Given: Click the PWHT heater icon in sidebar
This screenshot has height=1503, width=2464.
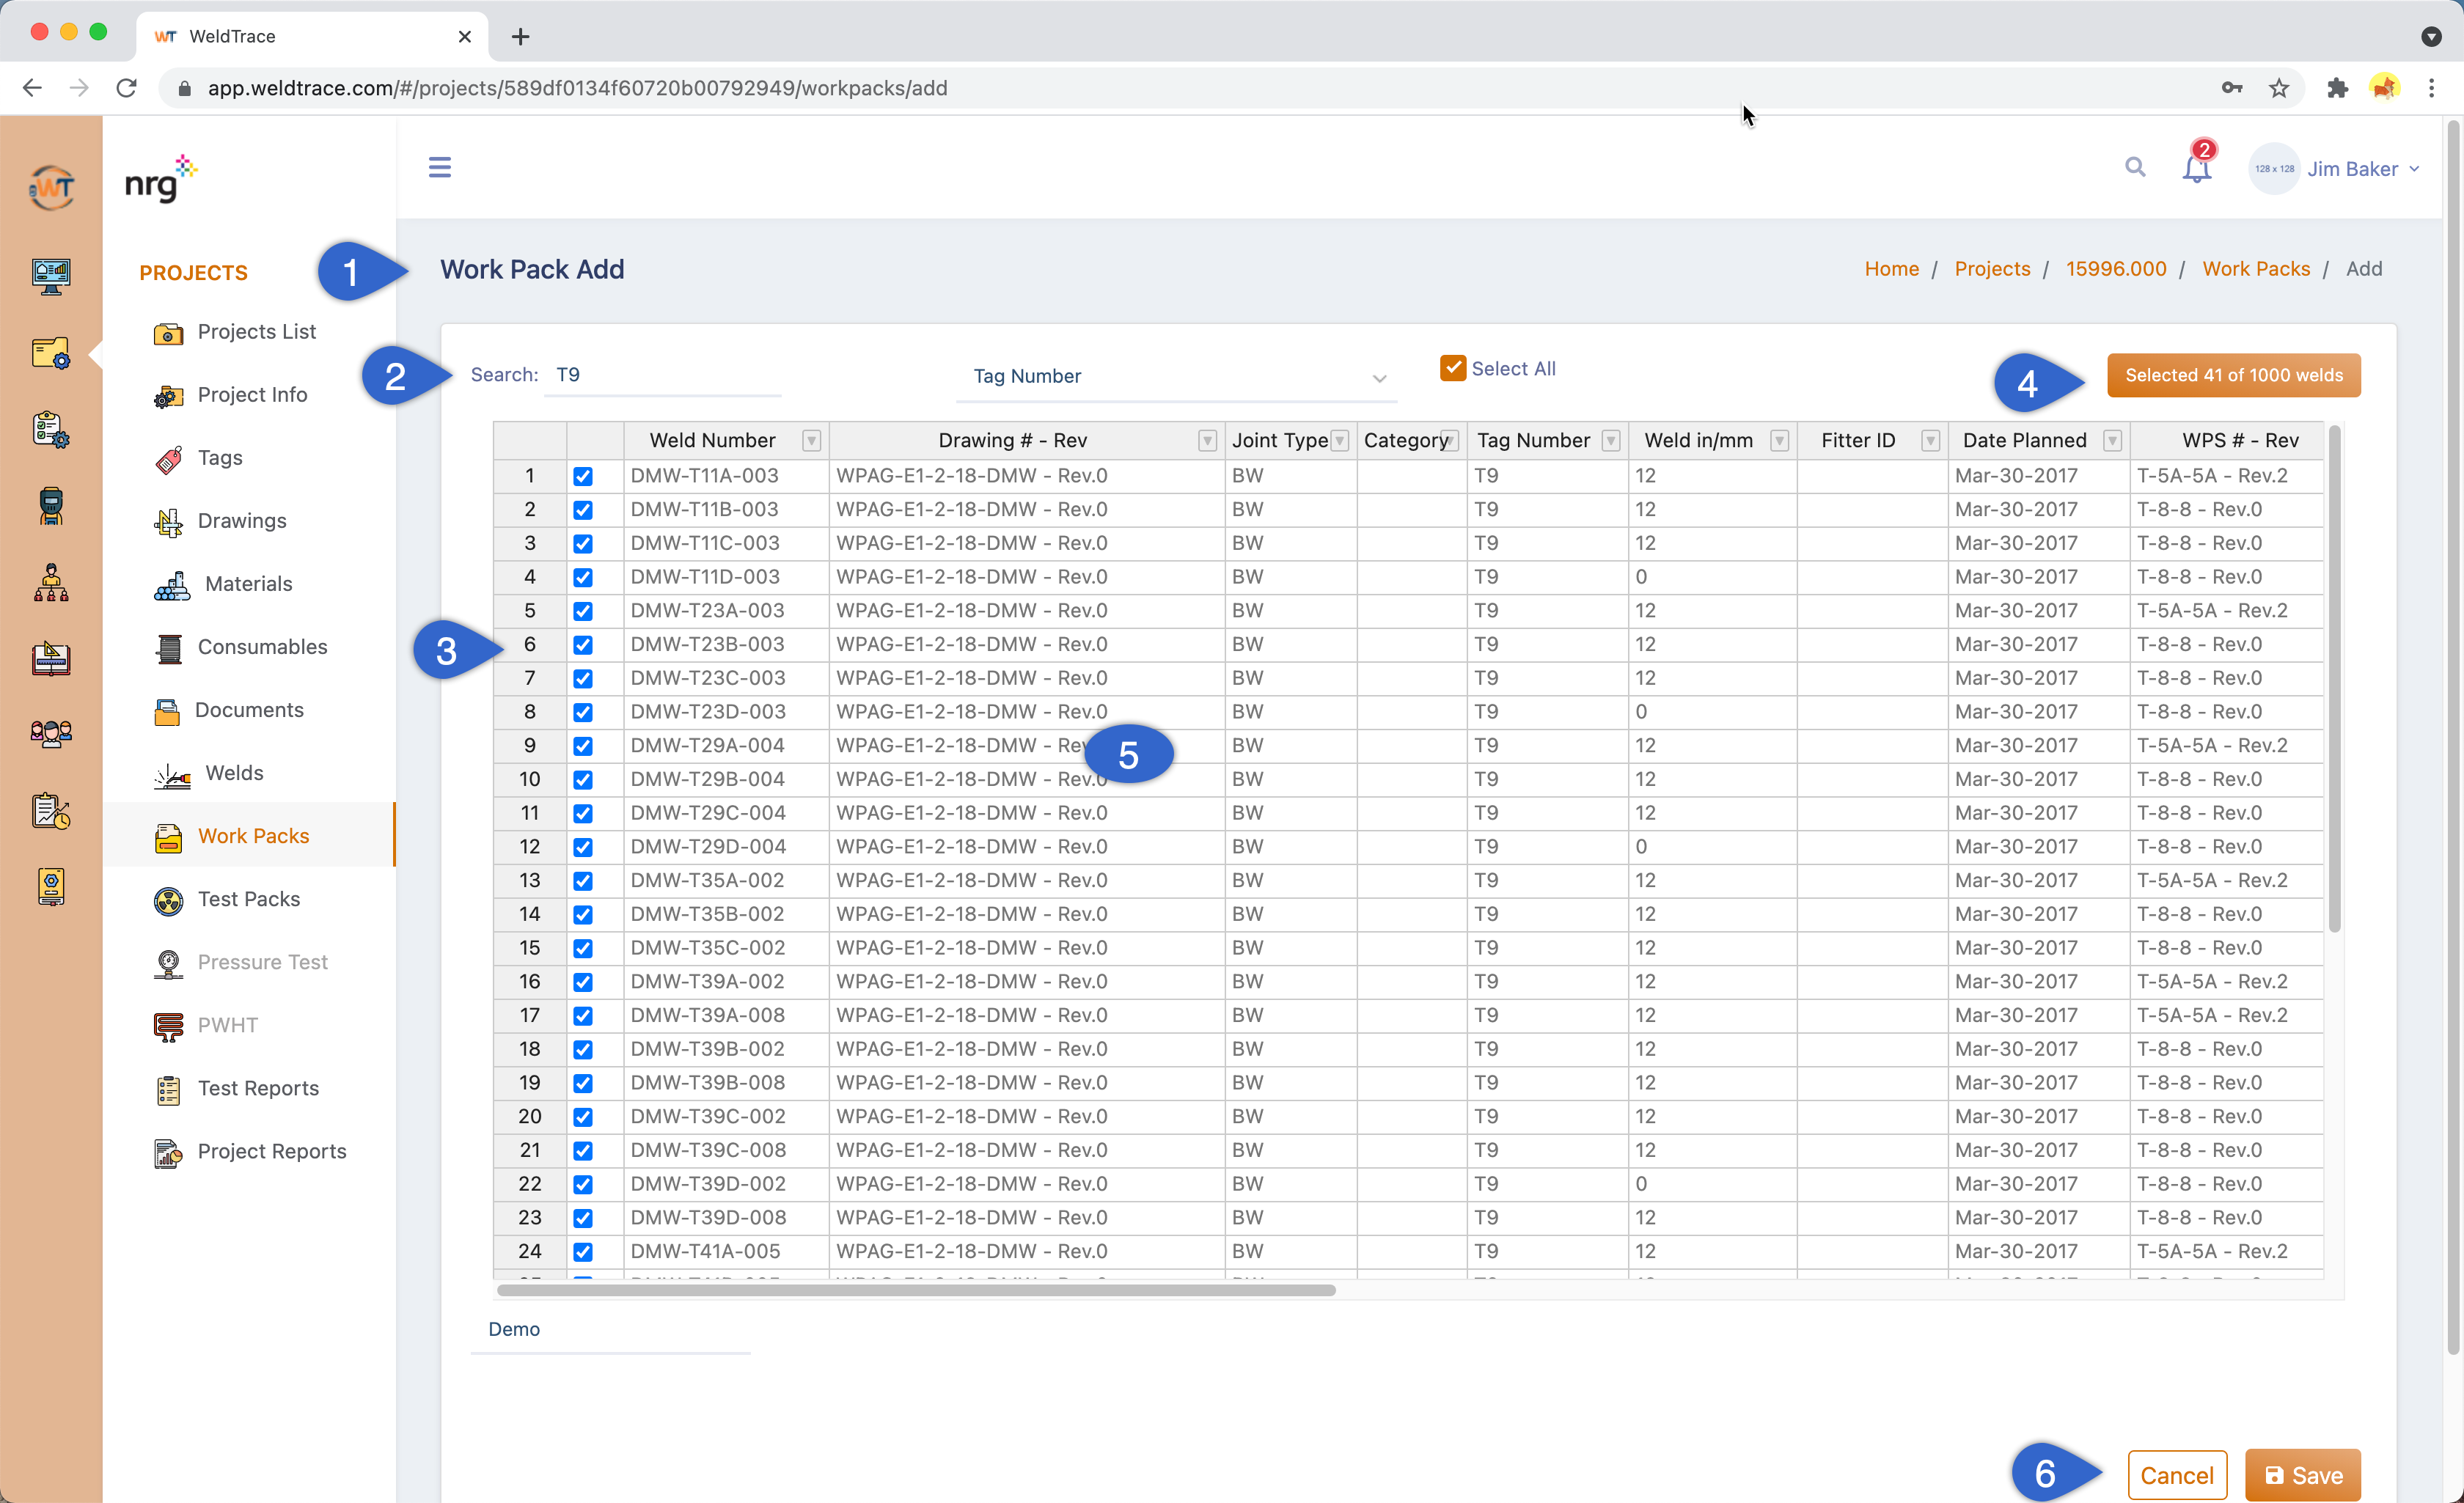Looking at the screenshot, I should [168, 1027].
